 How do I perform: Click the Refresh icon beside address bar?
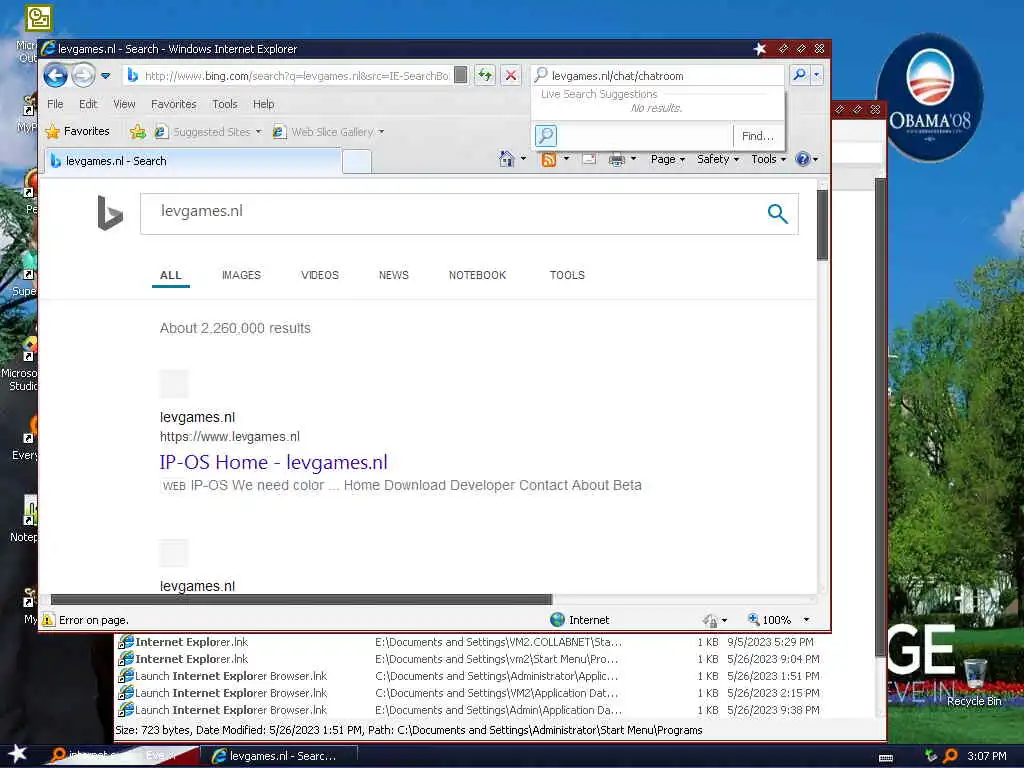tap(485, 75)
